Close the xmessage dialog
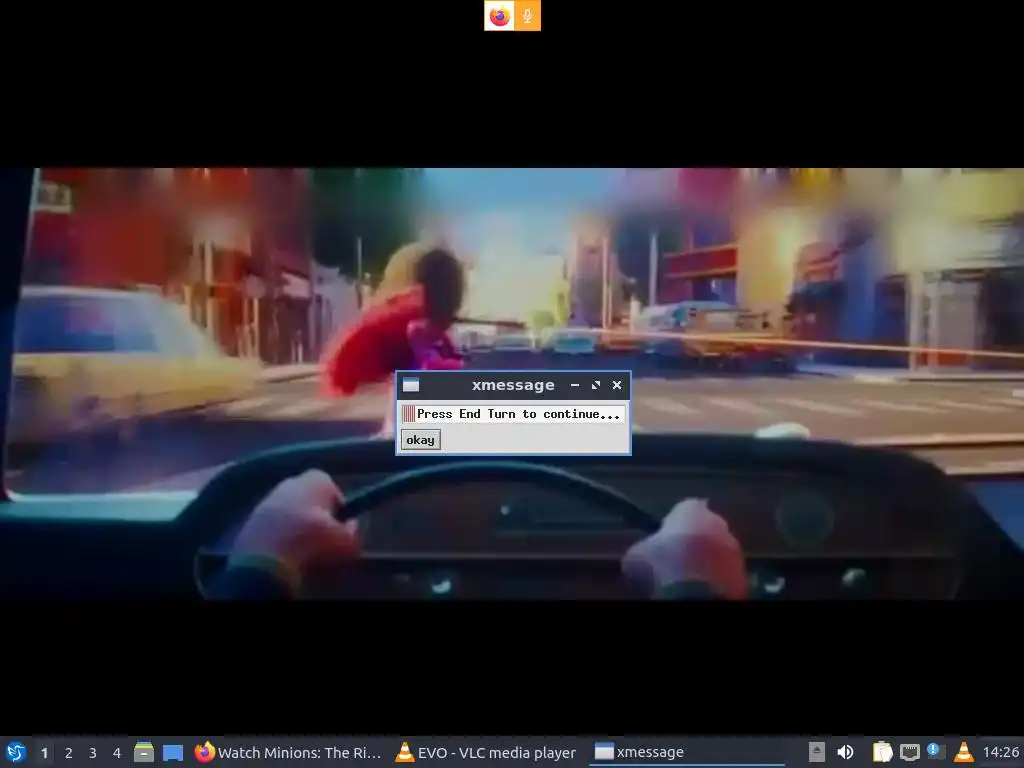1024x768 pixels. [x=616, y=385]
